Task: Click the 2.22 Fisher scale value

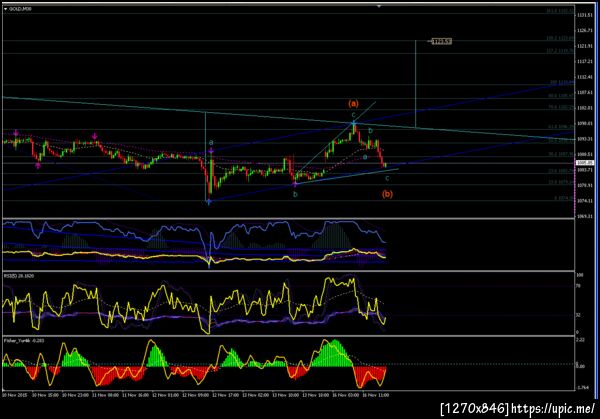Action: [580, 340]
